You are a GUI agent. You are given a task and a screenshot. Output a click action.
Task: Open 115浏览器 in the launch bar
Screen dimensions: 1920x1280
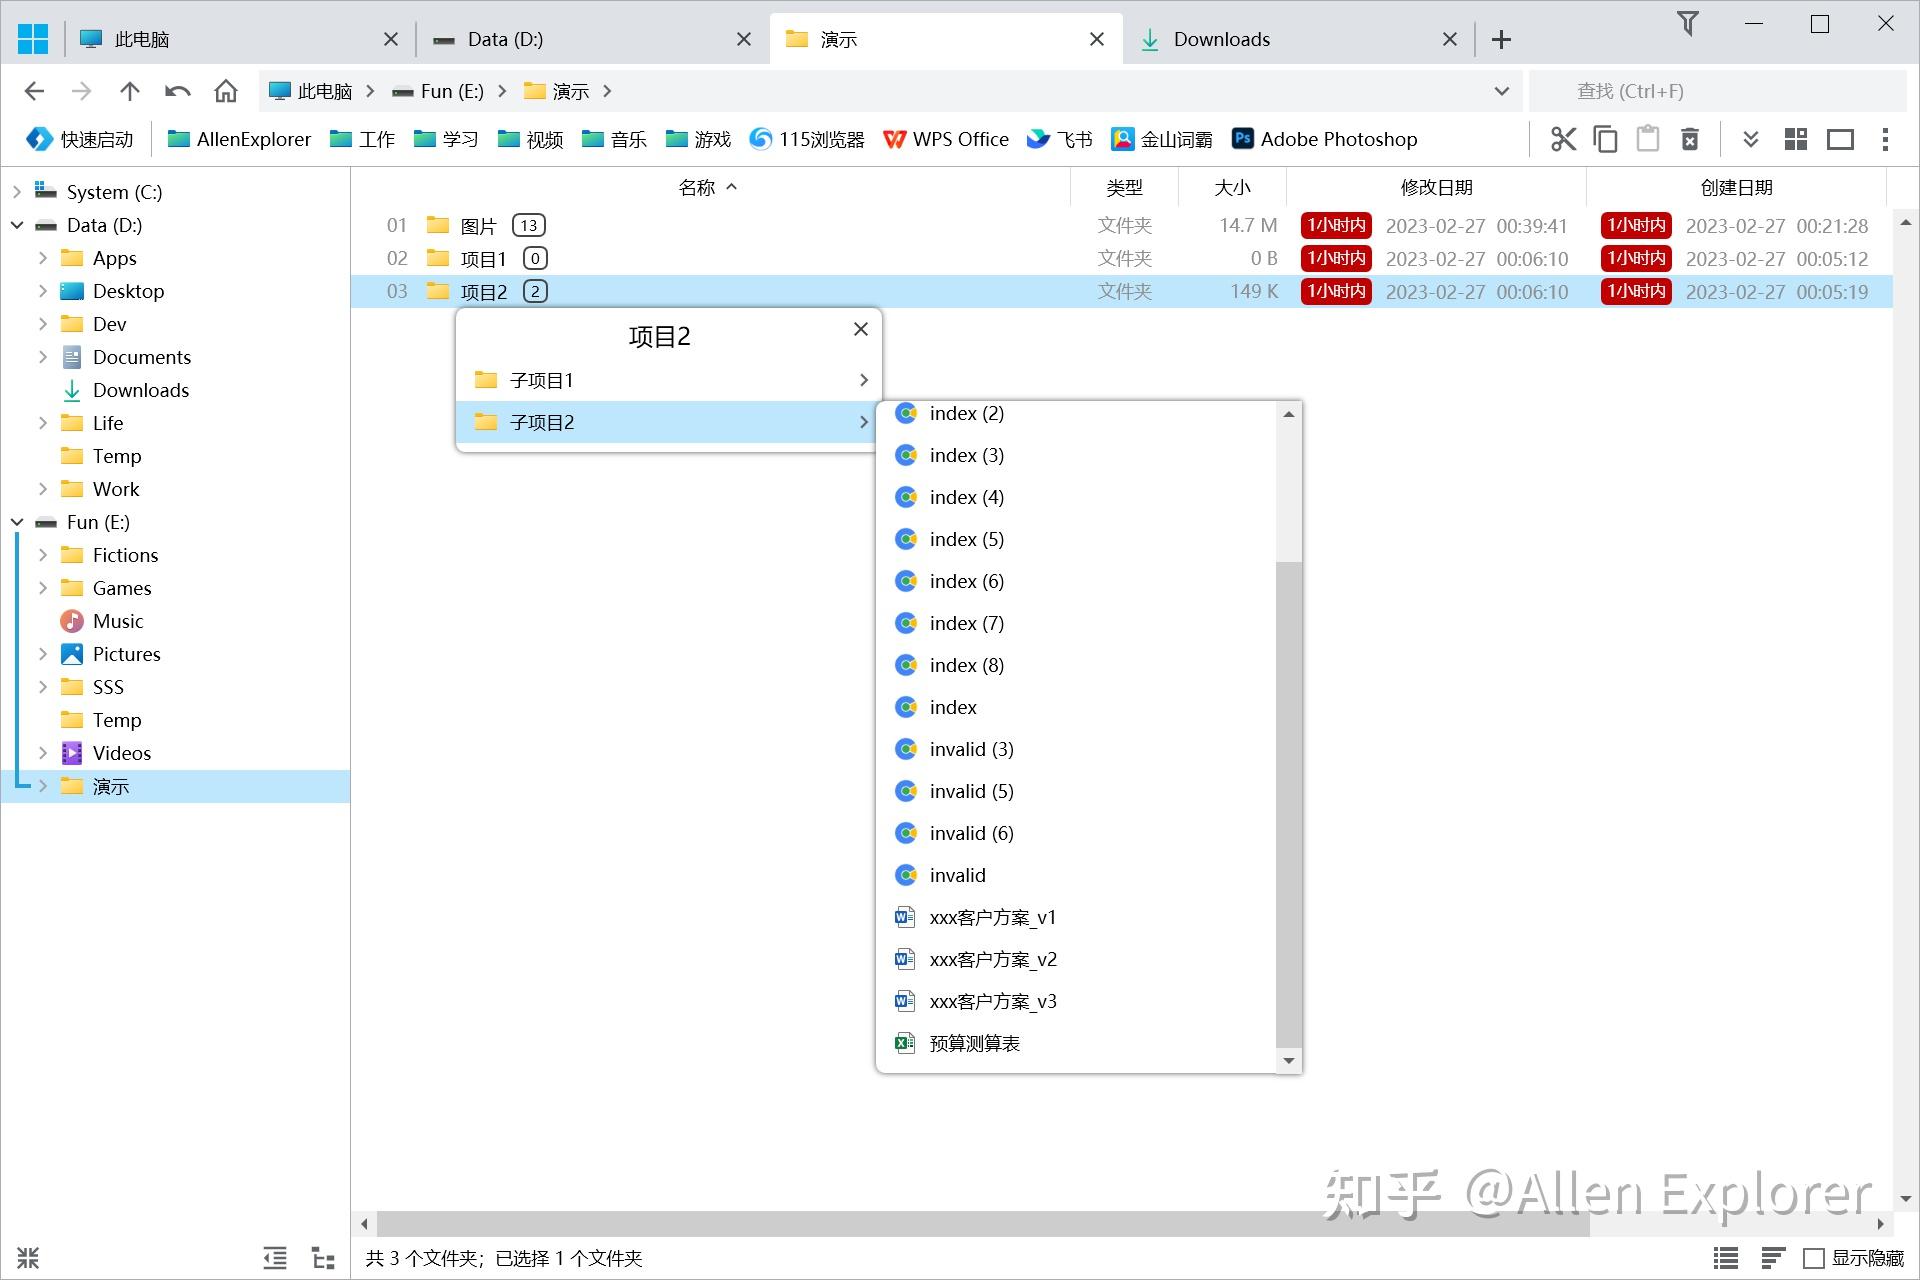click(x=805, y=139)
